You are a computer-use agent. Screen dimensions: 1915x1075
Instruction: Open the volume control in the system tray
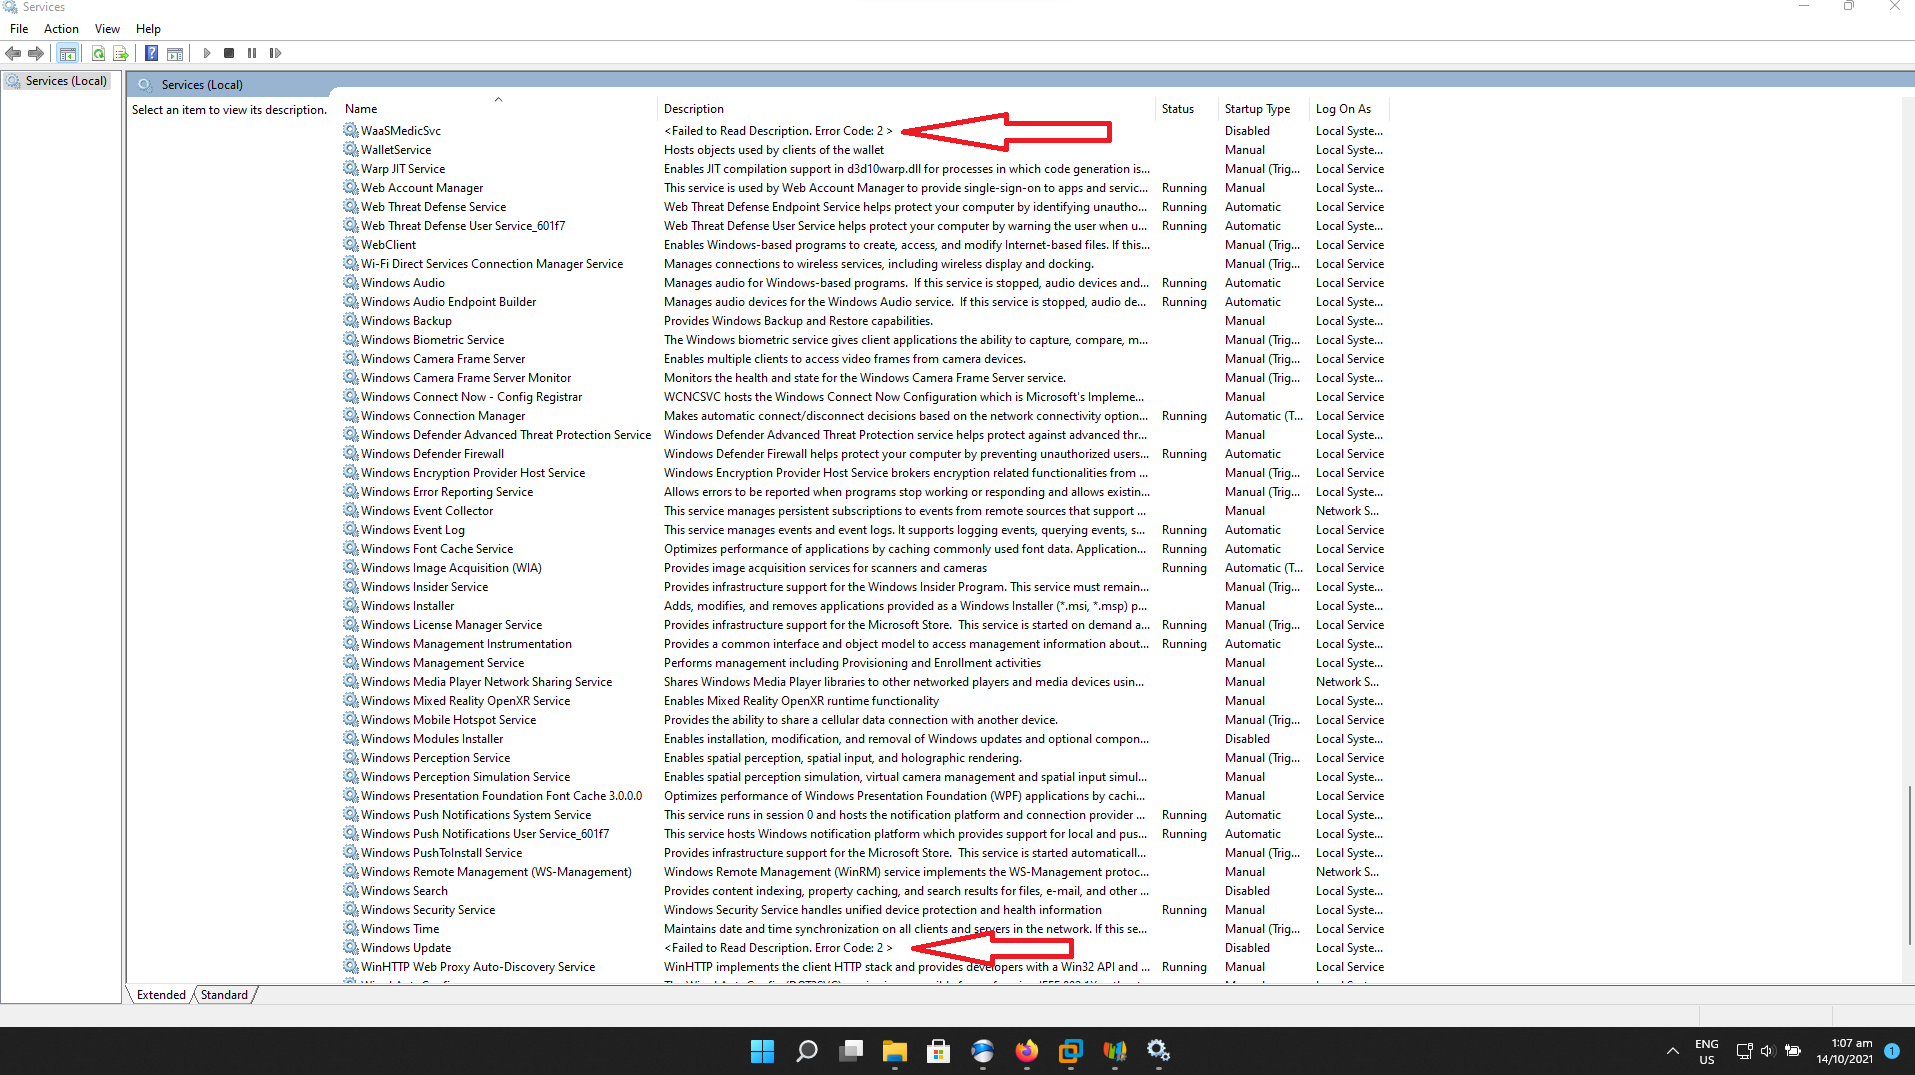coord(1767,1051)
